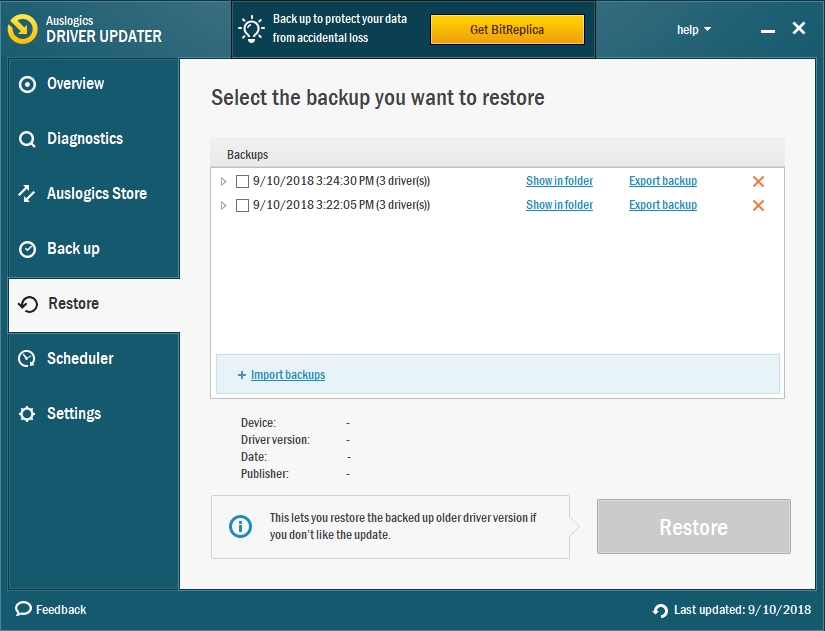Switch to the Back up tab
The width and height of the screenshot is (825, 631).
[x=73, y=249]
